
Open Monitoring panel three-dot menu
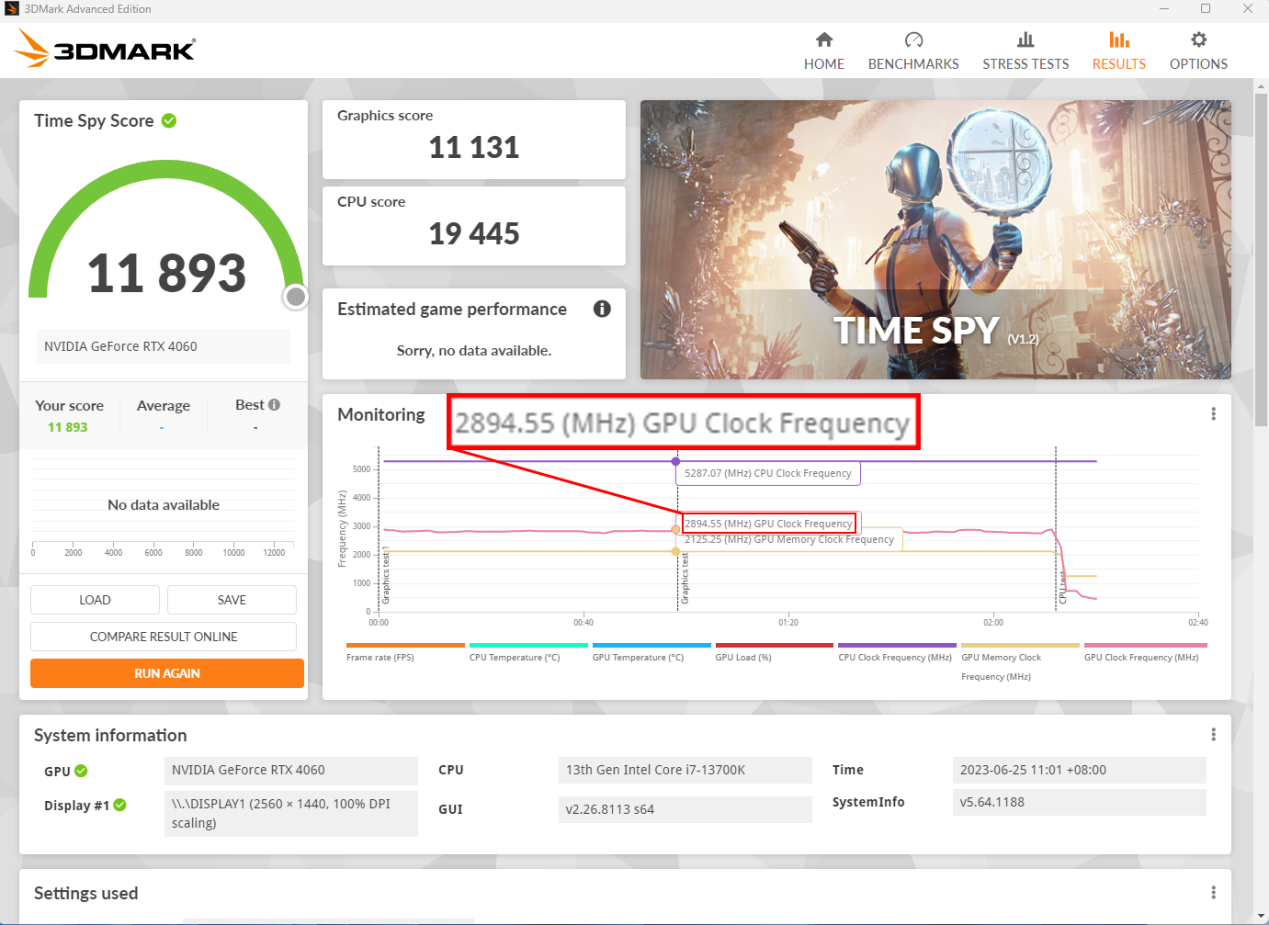pos(1213,414)
